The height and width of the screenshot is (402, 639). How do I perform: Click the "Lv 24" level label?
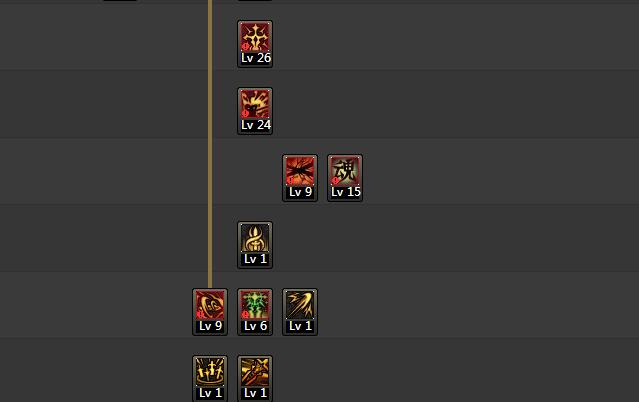[256, 125]
